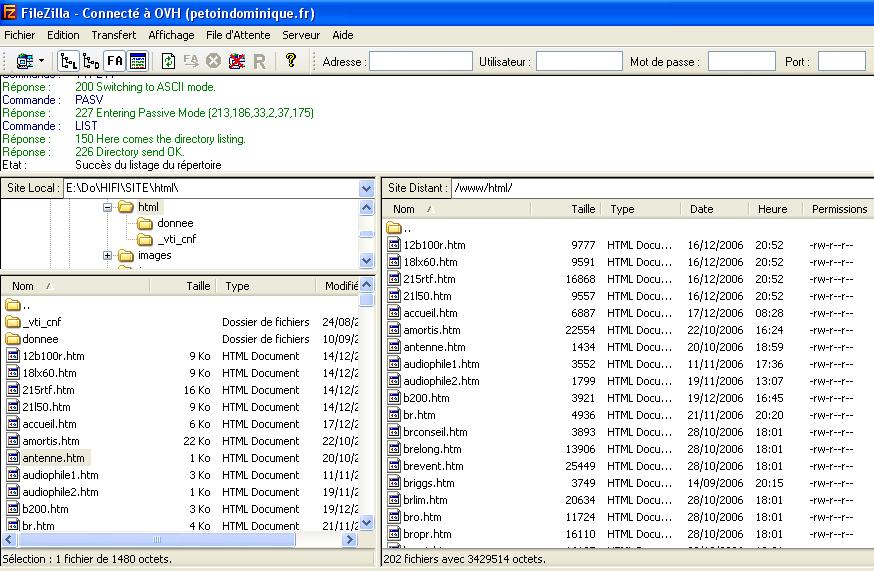This screenshot has height=571, width=874.
Task: Toggle the message log view
Action: (138, 61)
